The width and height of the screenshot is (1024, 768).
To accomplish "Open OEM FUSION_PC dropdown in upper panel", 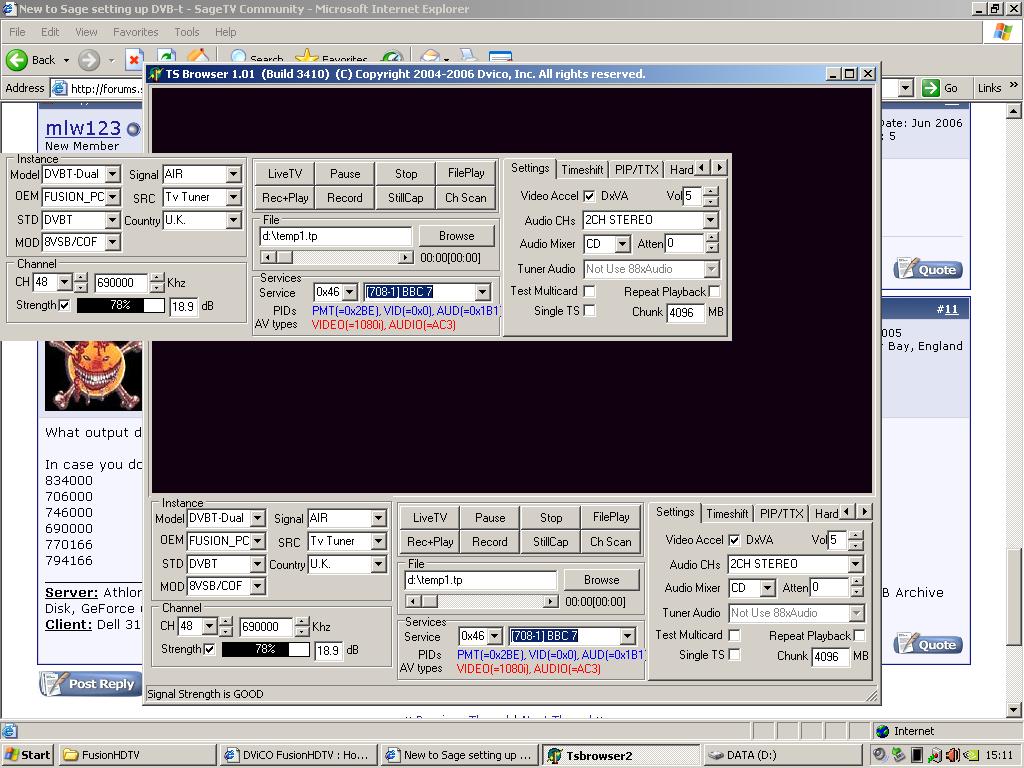I will click(112, 197).
